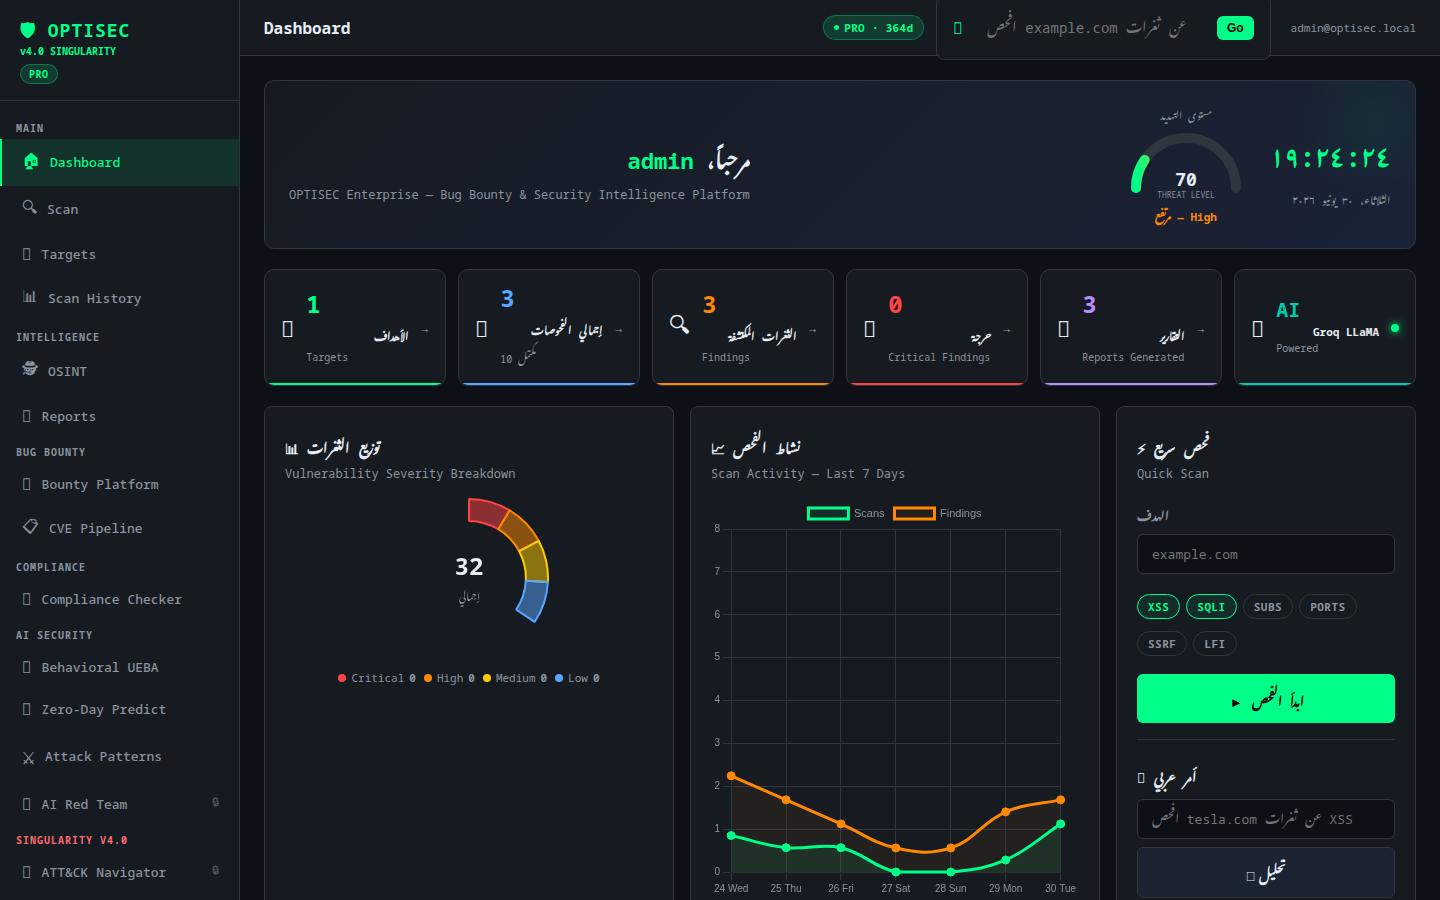The height and width of the screenshot is (900, 1440).
Task: Open Compliance Checker
Action: click(120, 599)
